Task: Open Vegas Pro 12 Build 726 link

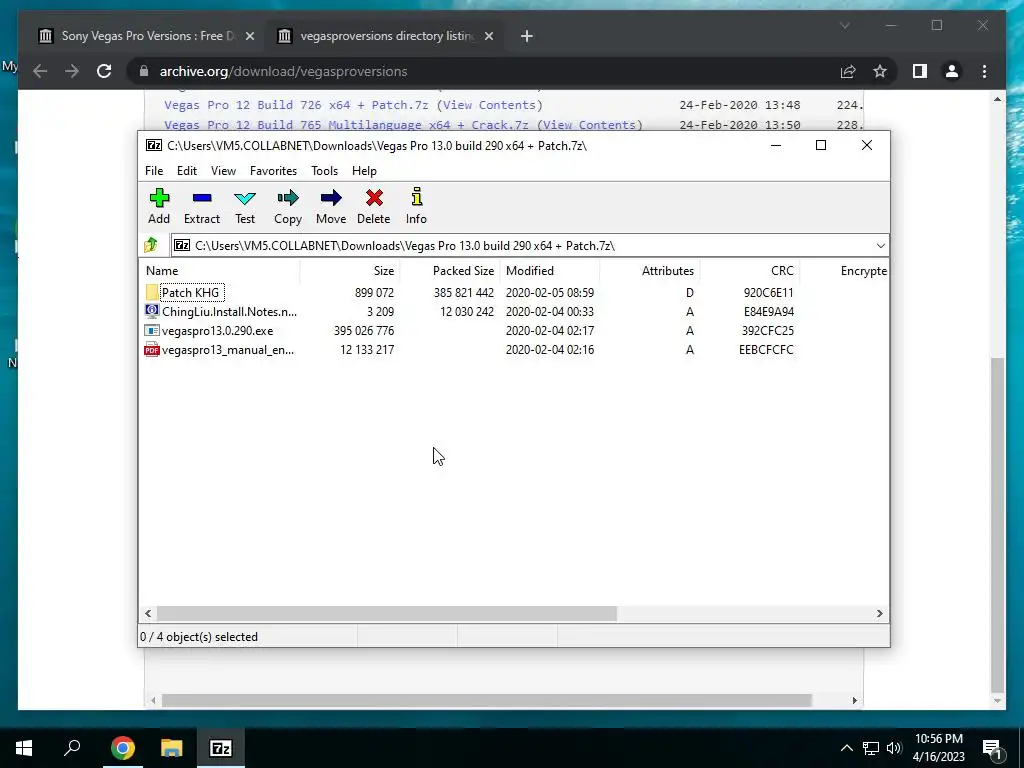Action: coord(295,104)
